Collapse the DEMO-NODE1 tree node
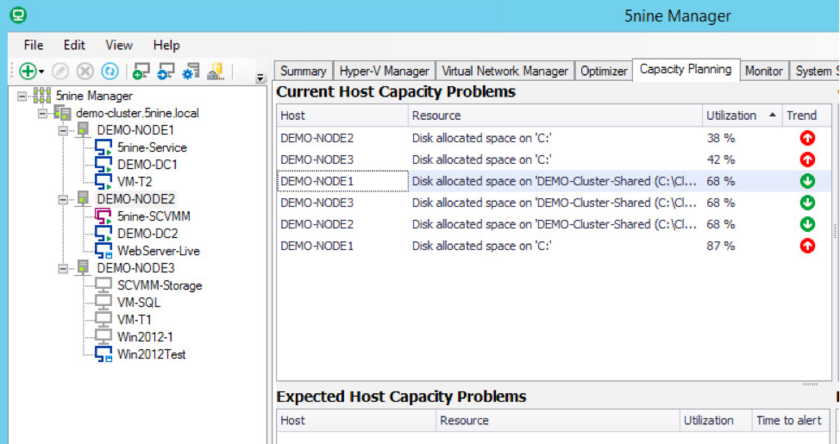840x444 pixels. tap(62, 131)
